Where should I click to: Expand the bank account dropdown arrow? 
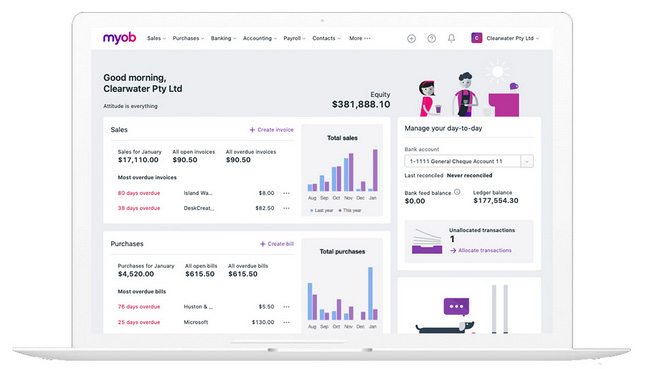[x=527, y=161]
